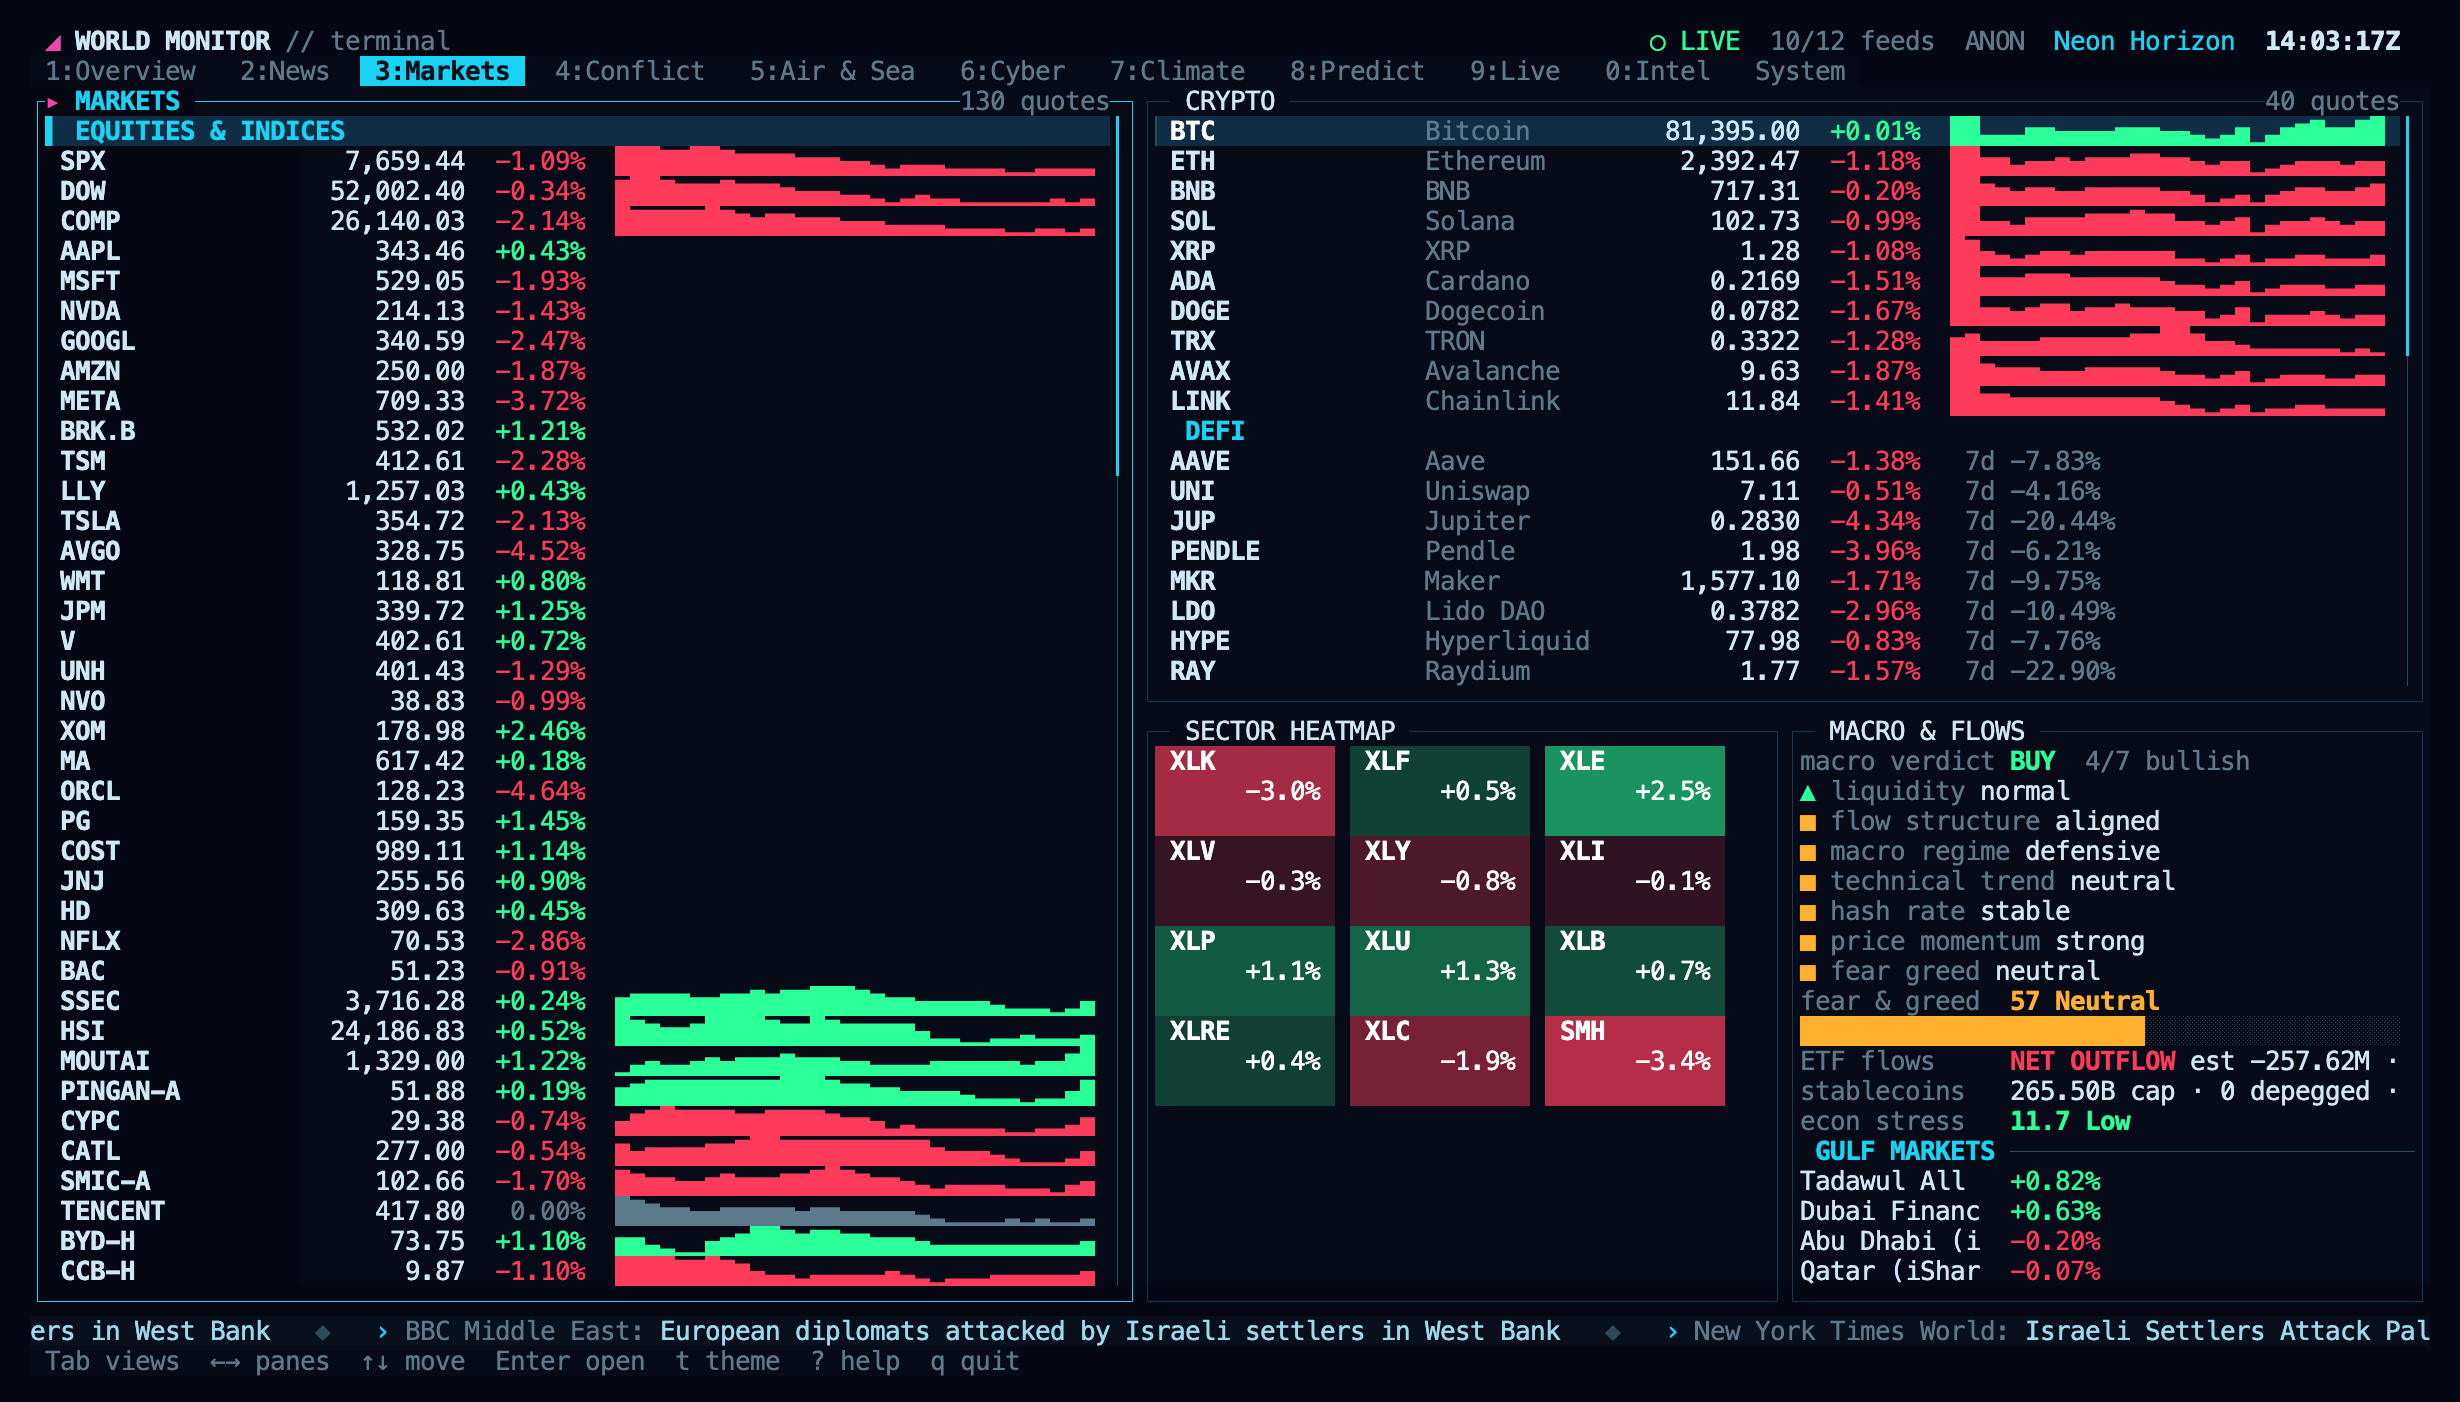Screen dimensions: 2460x1402
Task: Click the DEFI section label
Action: (x=1215, y=431)
